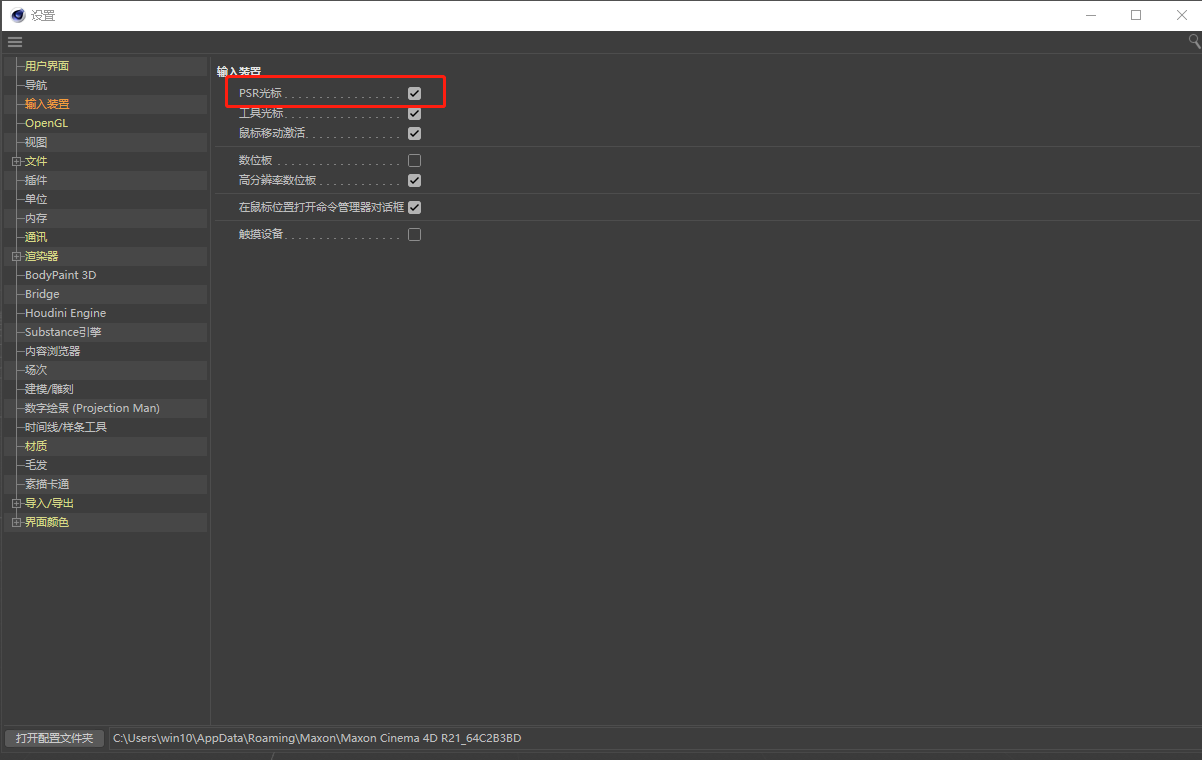Select 素描卡通 in the settings tree

[x=47, y=484]
